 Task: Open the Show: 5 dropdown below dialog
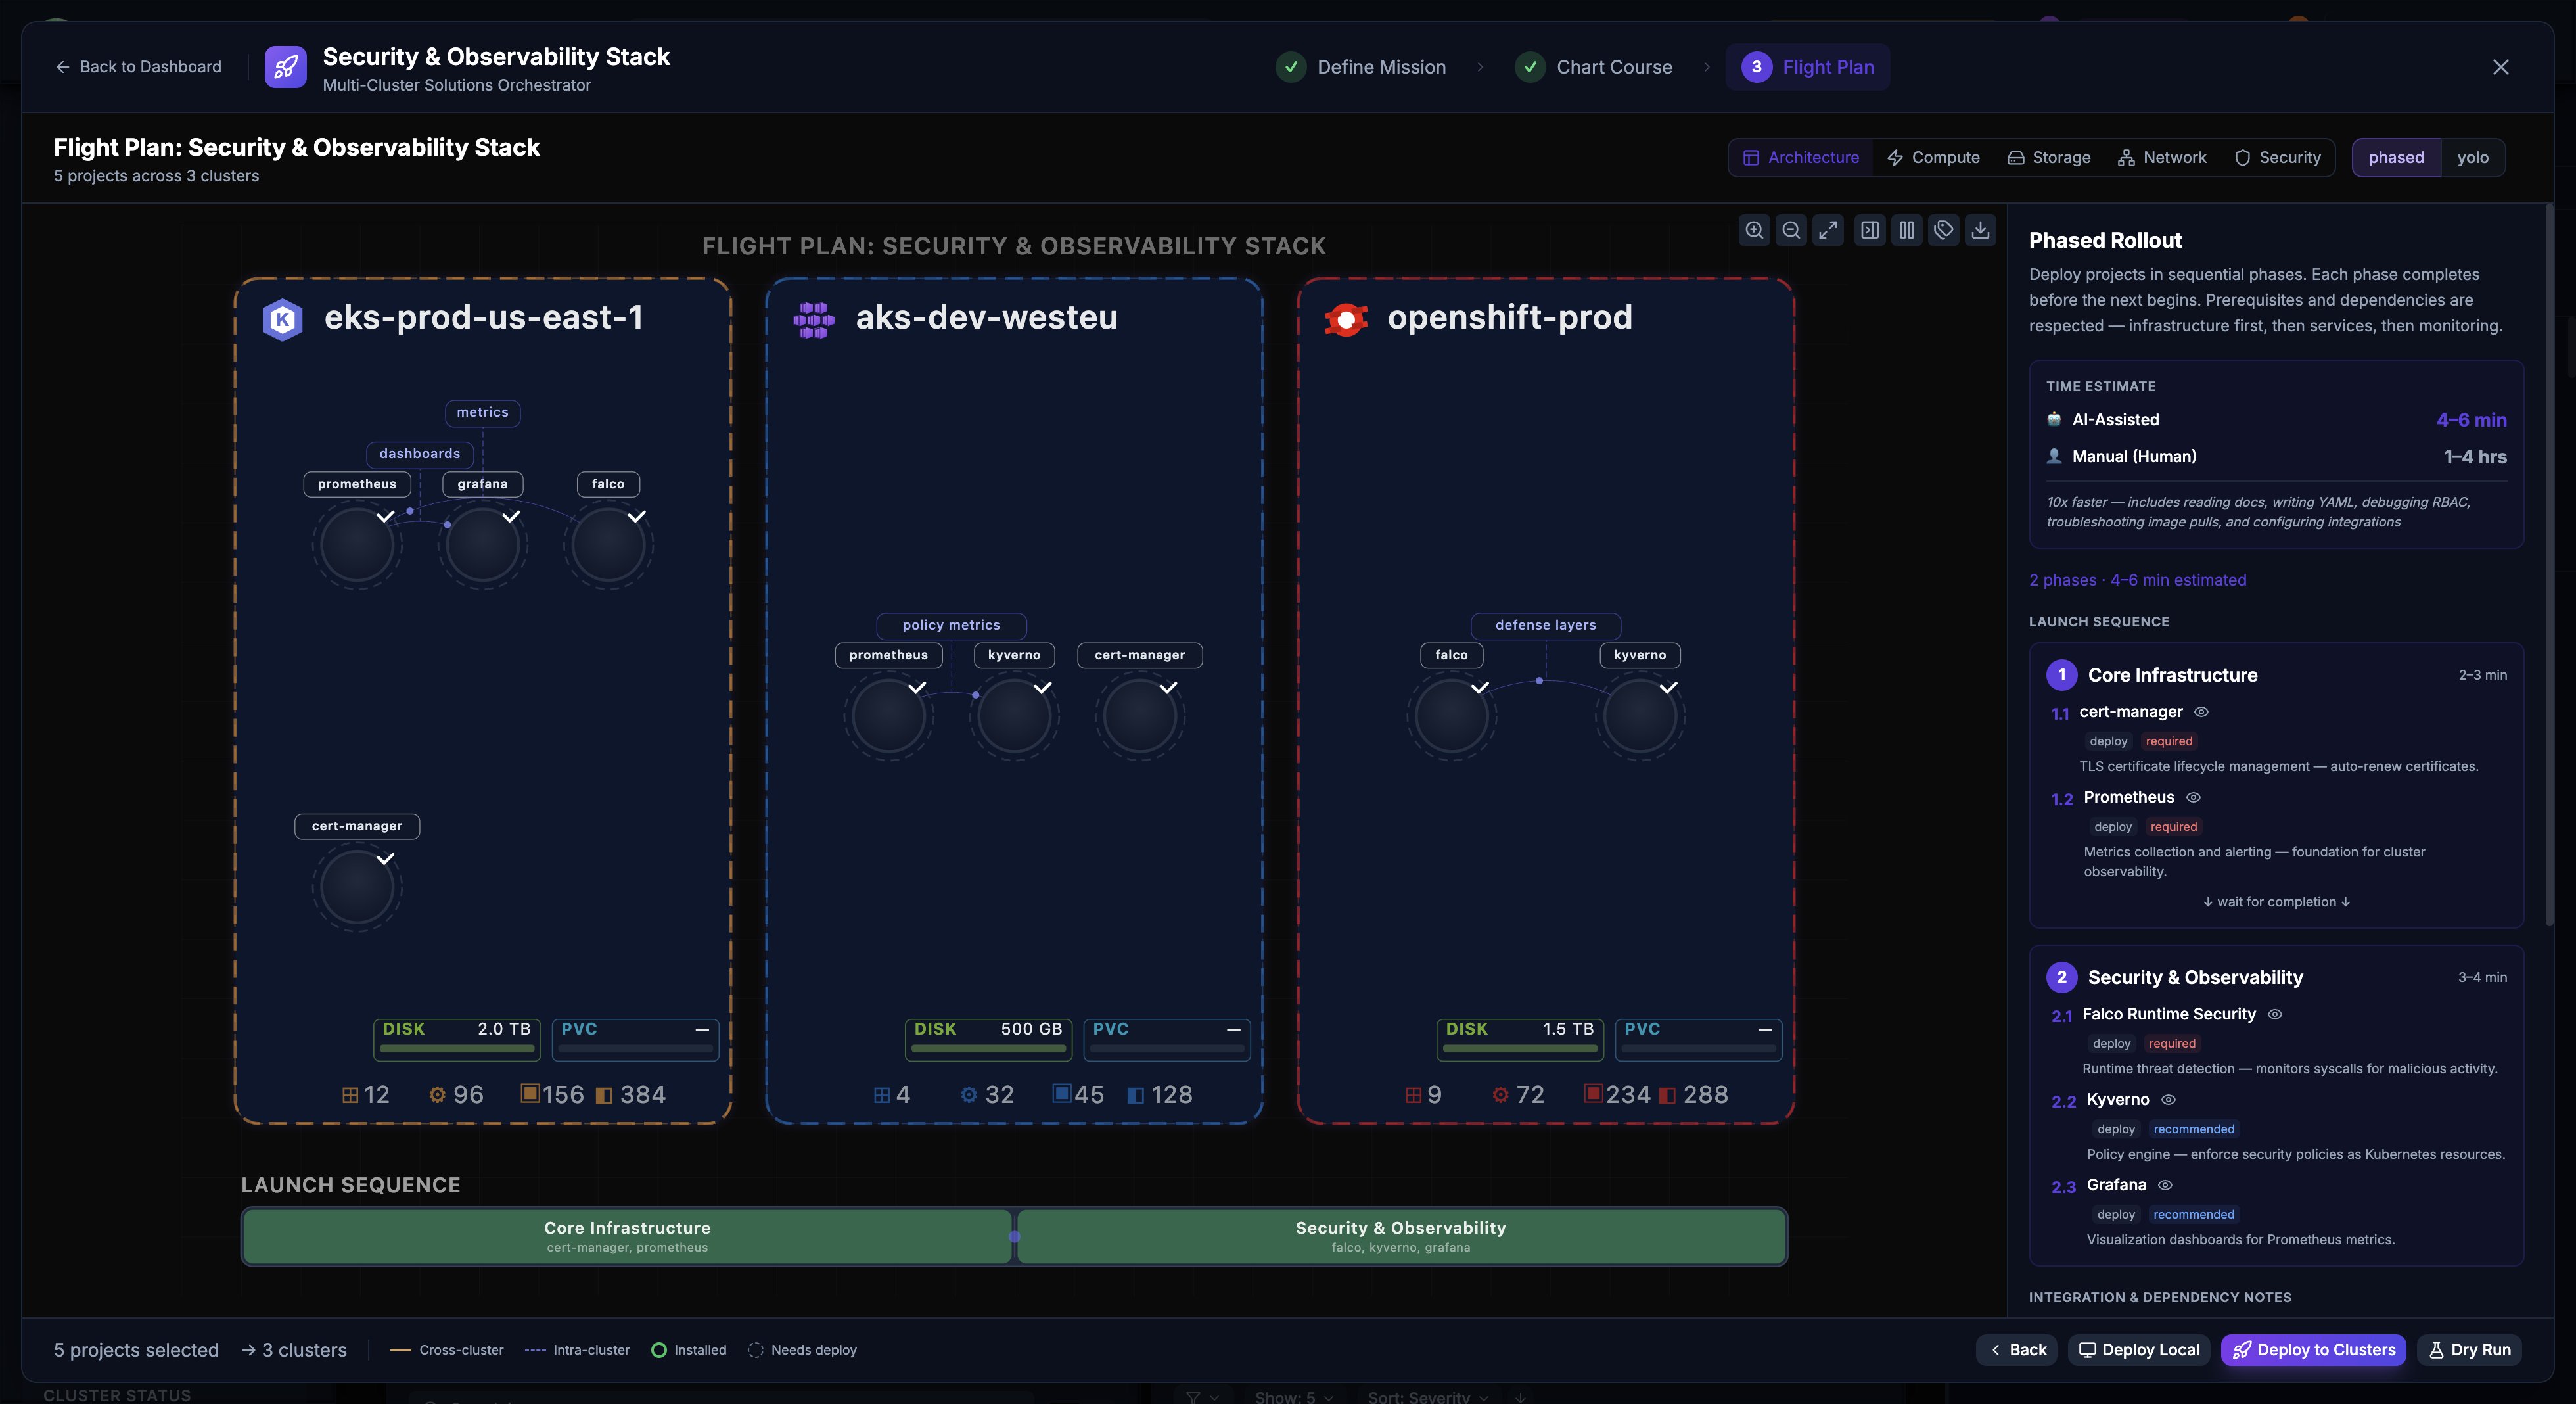[1293, 1396]
